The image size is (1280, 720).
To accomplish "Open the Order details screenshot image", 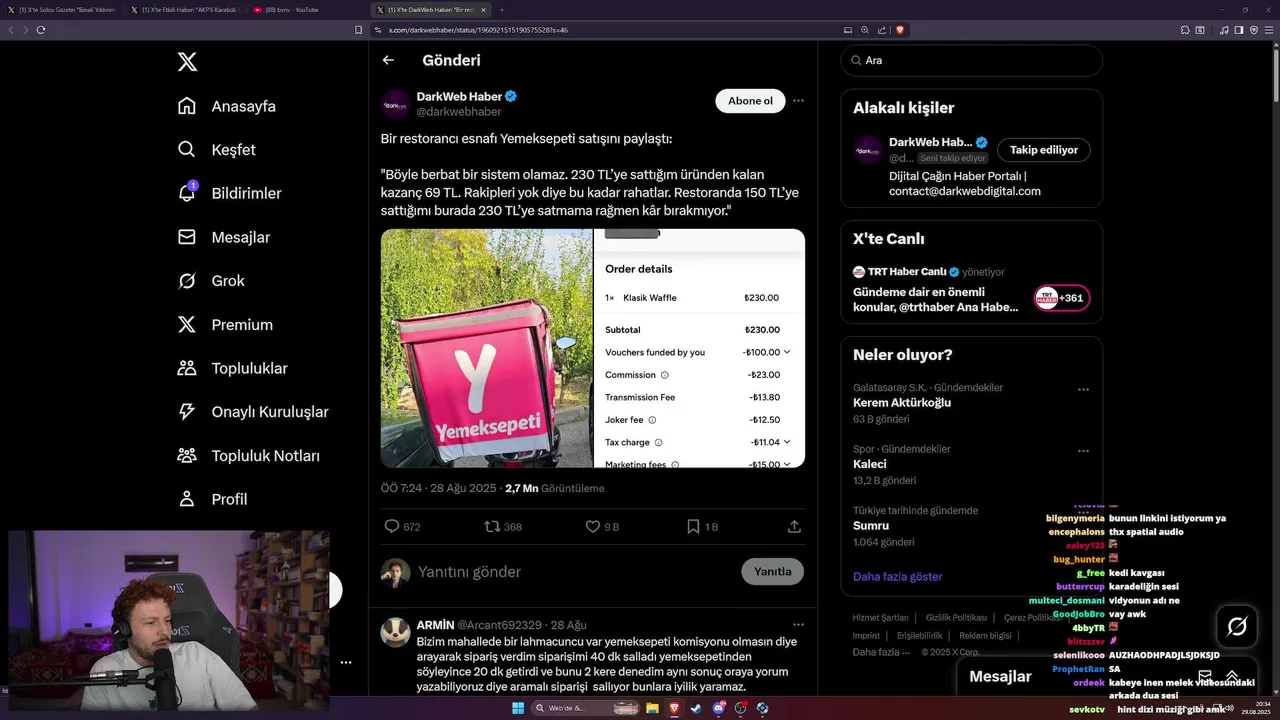I will coord(700,348).
